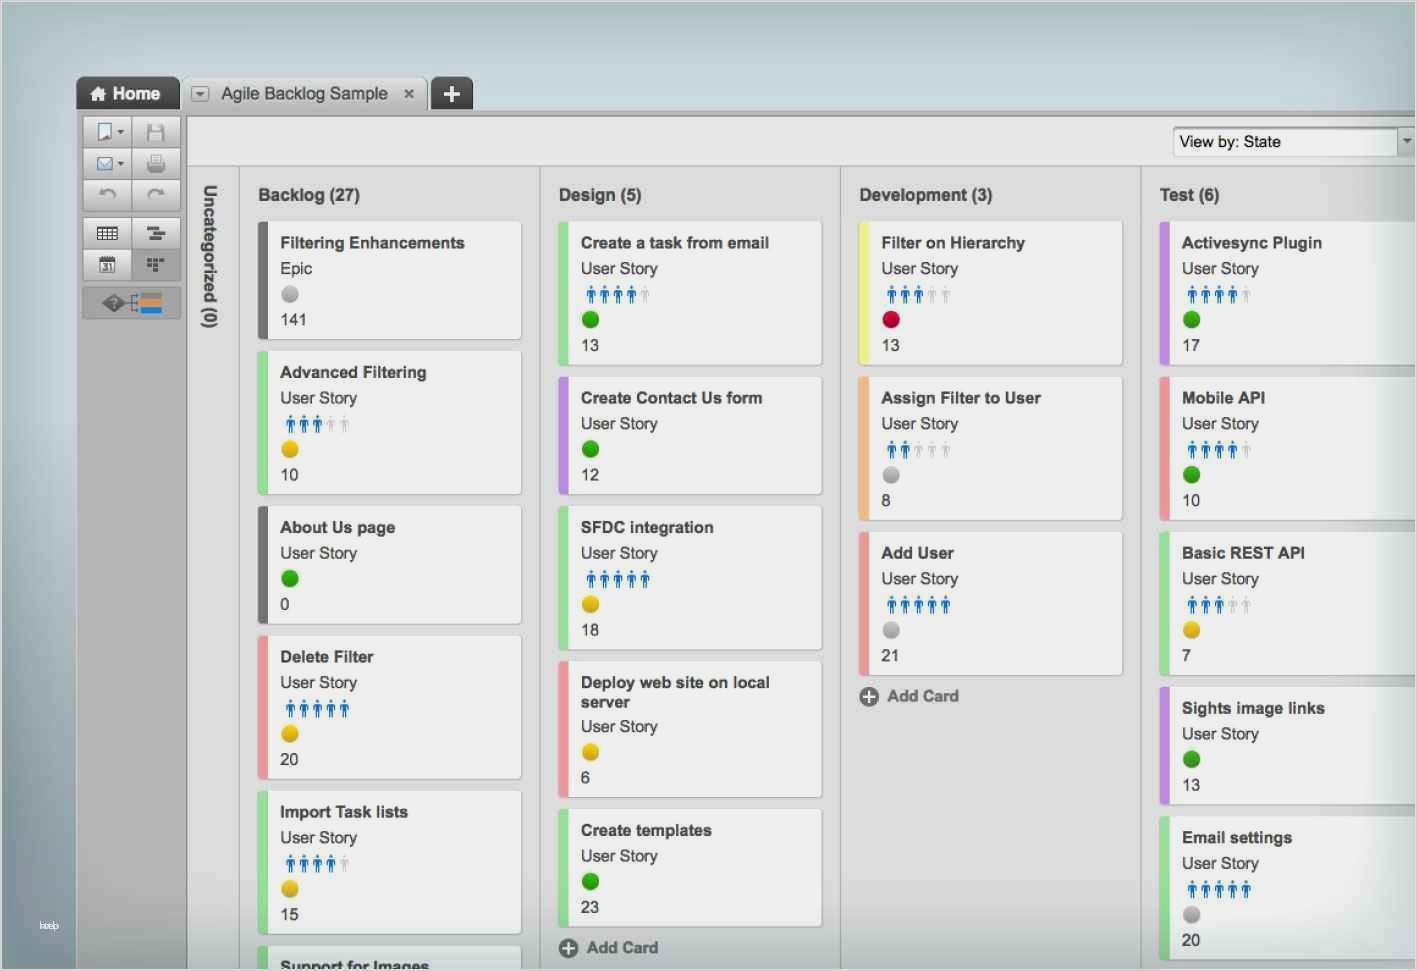Open the colored conditional highlight rules icon
Viewport: 1417px width, 971px height.
[132, 303]
